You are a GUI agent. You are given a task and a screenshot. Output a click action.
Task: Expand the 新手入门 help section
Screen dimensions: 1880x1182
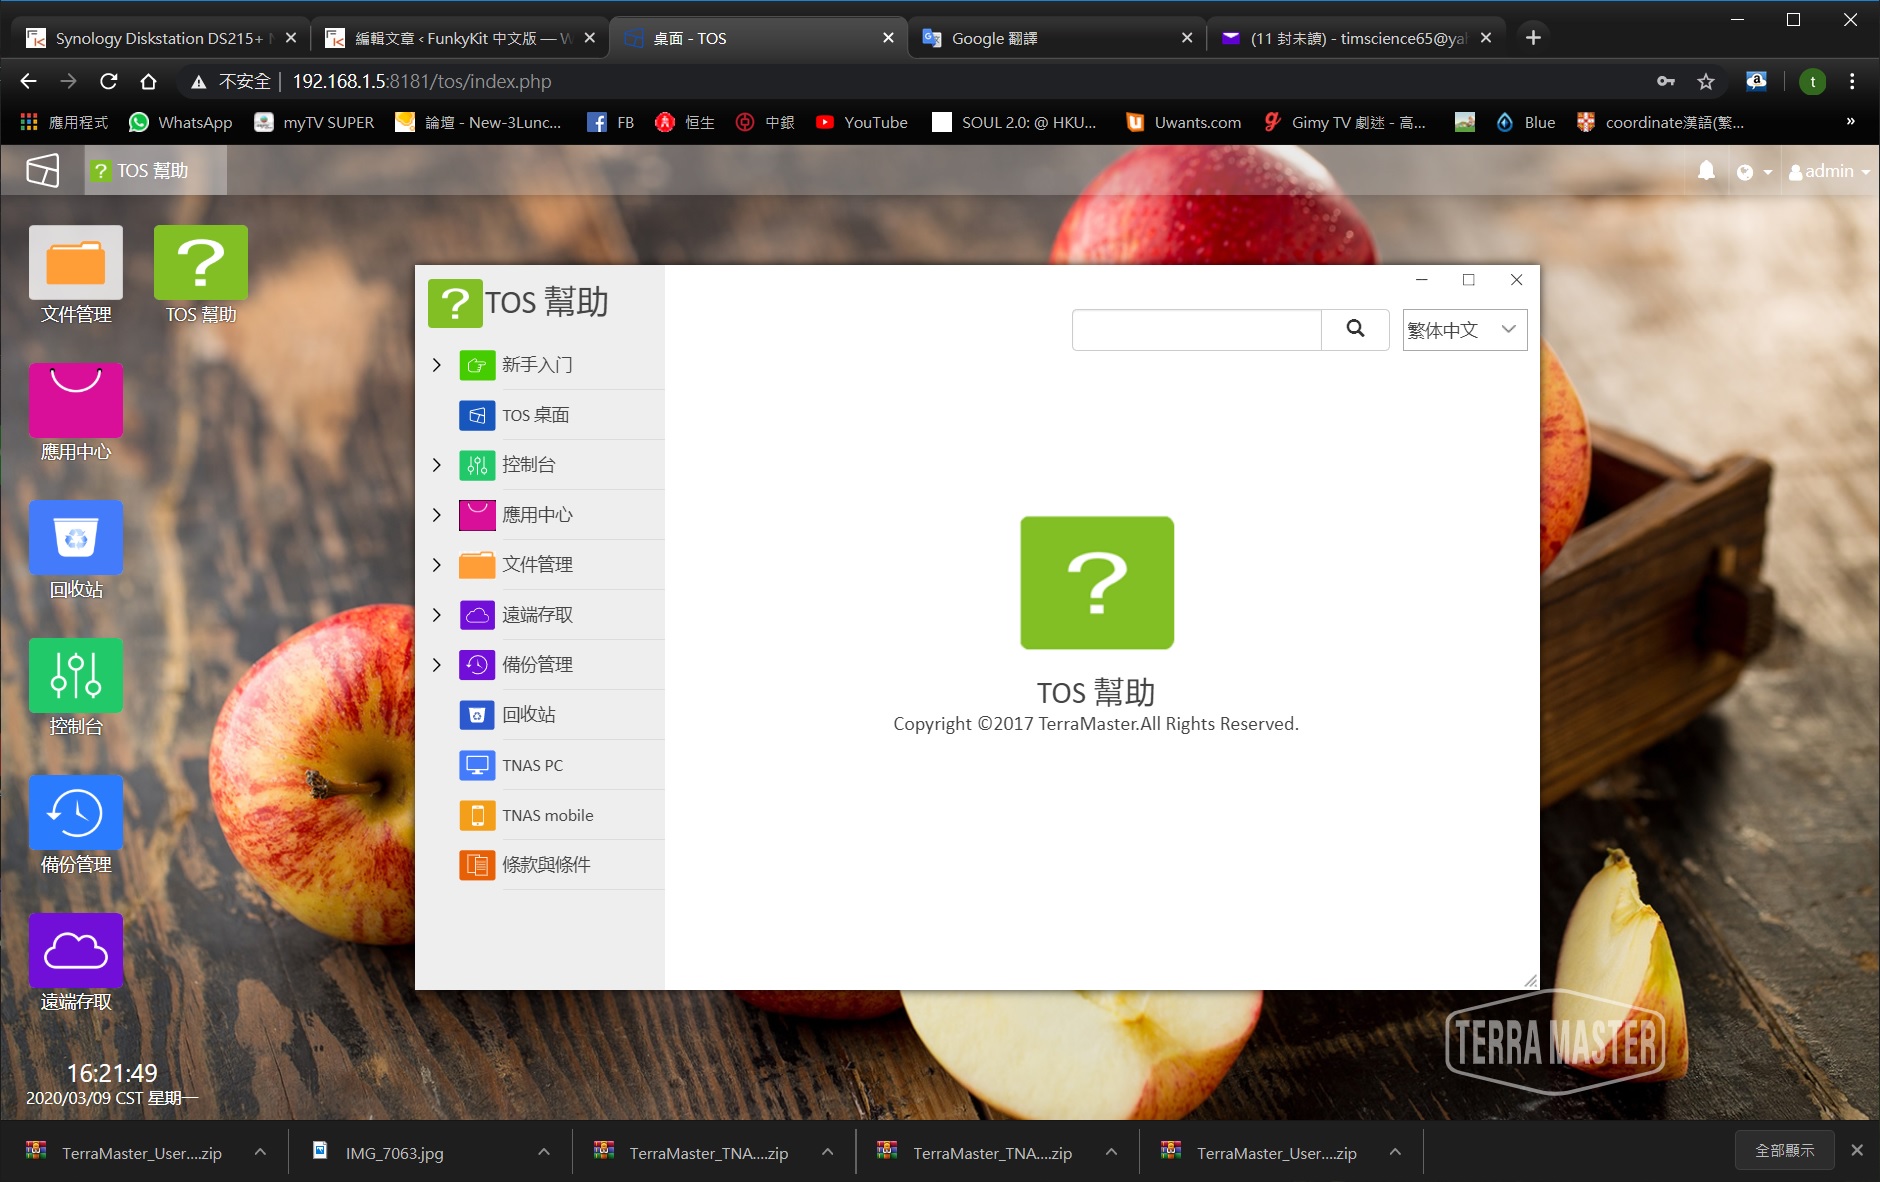click(x=437, y=365)
